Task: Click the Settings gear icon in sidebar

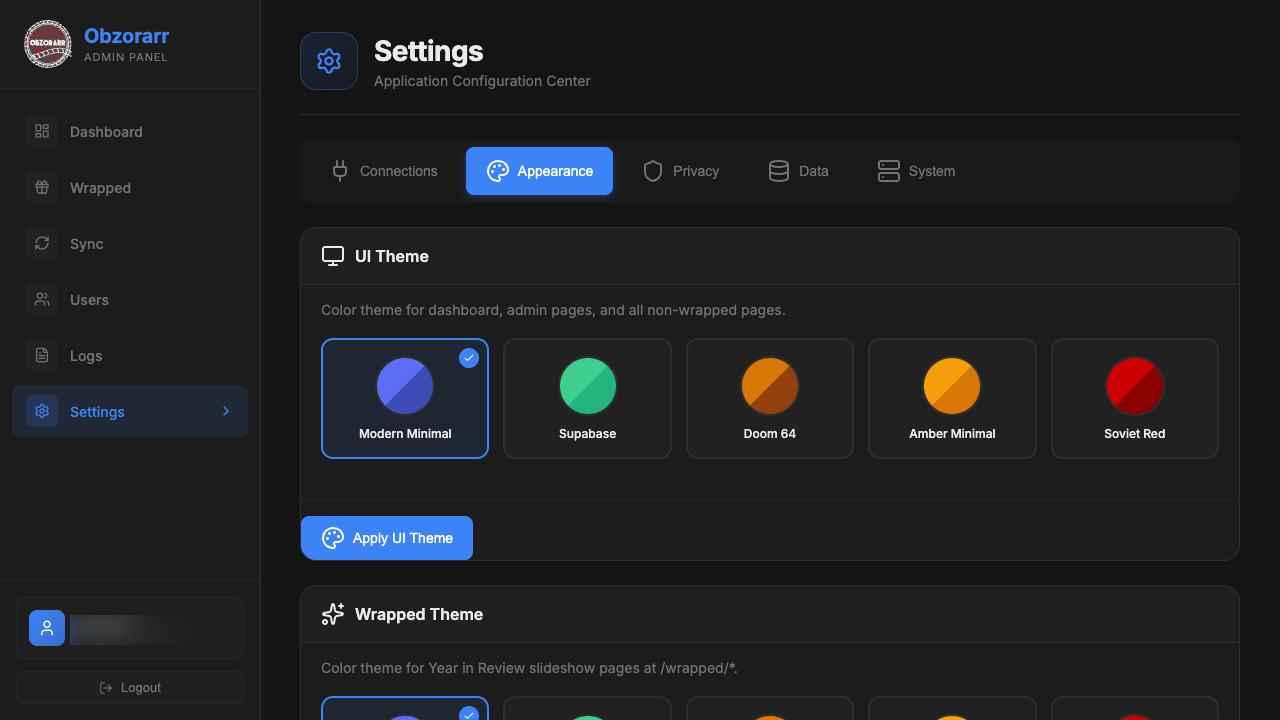Action: click(x=42, y=411)
